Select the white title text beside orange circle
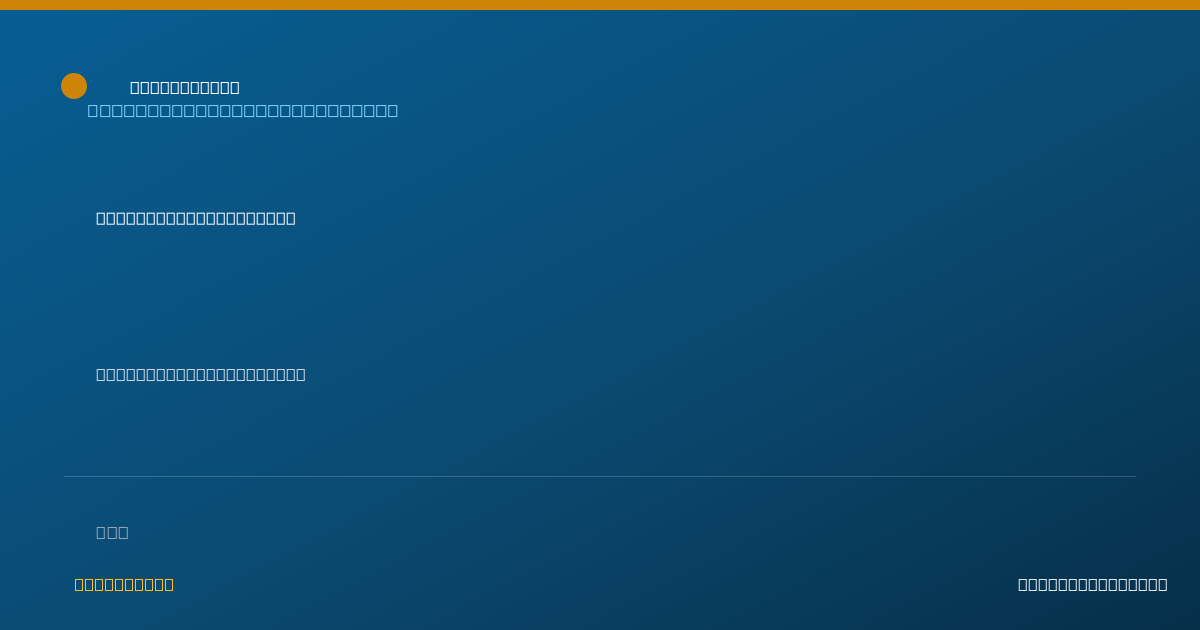This screenshot has height=630, width=1200. pyautogui.click(x=185, y=87)
